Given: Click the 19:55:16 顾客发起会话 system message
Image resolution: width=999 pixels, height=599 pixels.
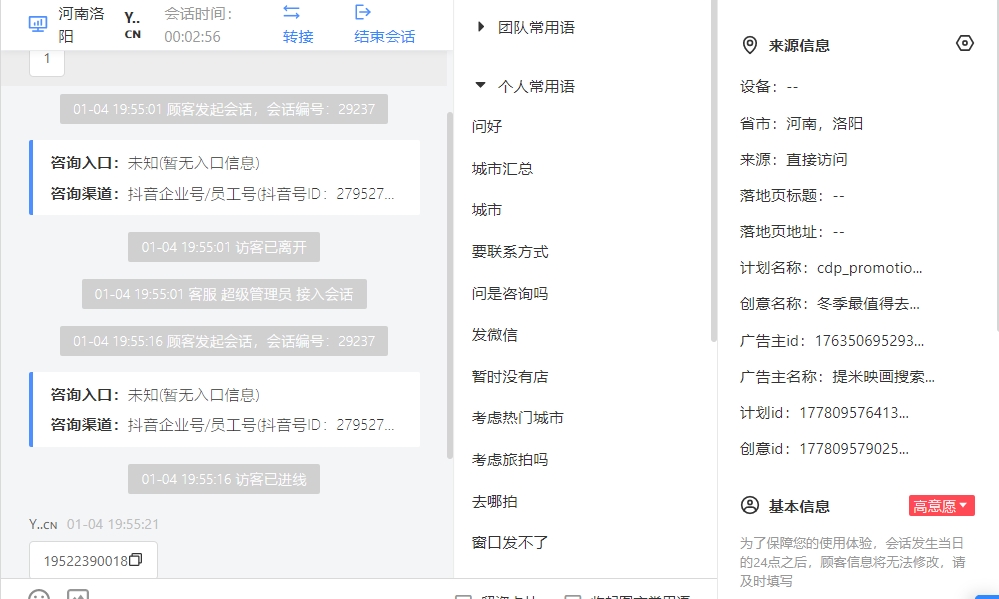Looking at the screenshot, I should (224, 341).
